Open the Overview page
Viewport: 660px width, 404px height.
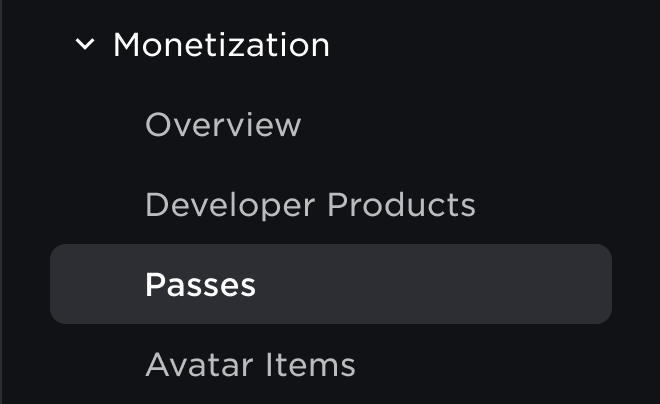click(223, 125)
